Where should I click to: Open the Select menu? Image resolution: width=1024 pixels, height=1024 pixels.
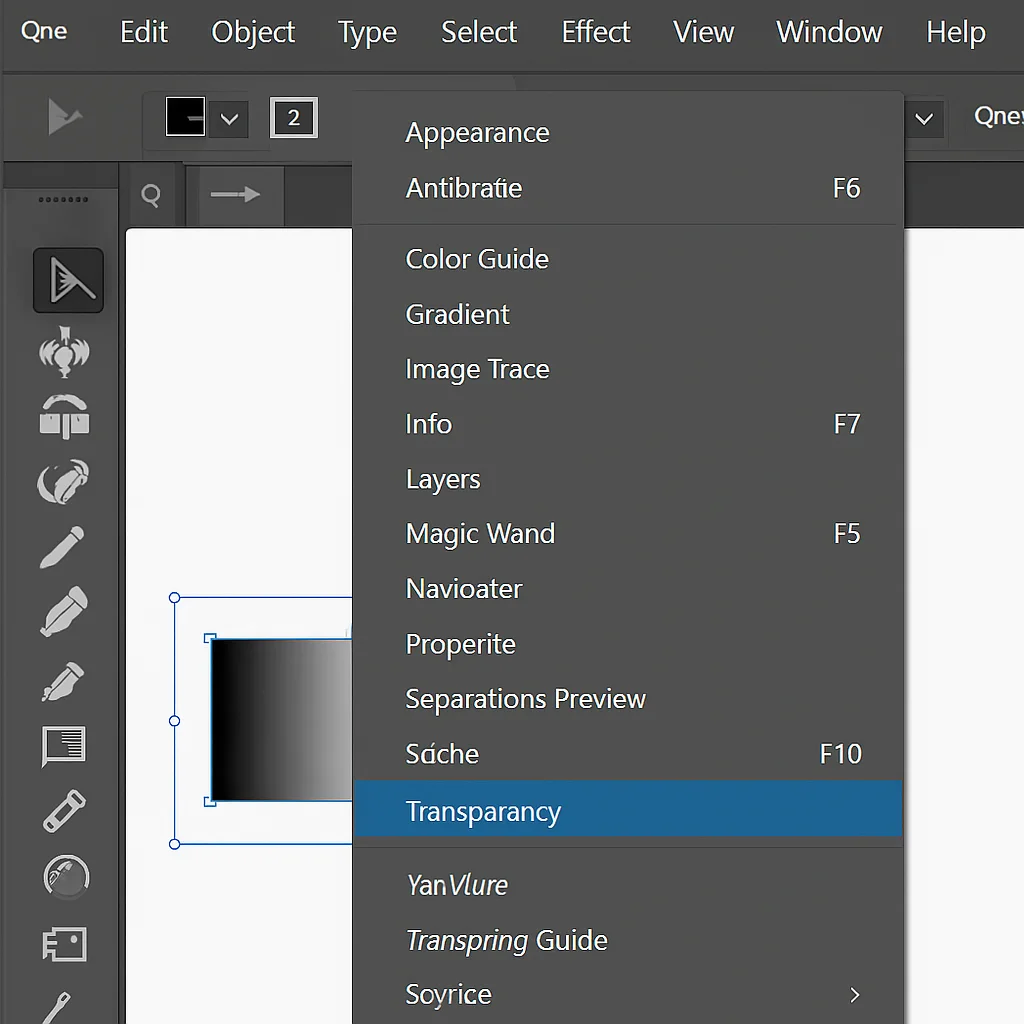click(x=479, y=31)
